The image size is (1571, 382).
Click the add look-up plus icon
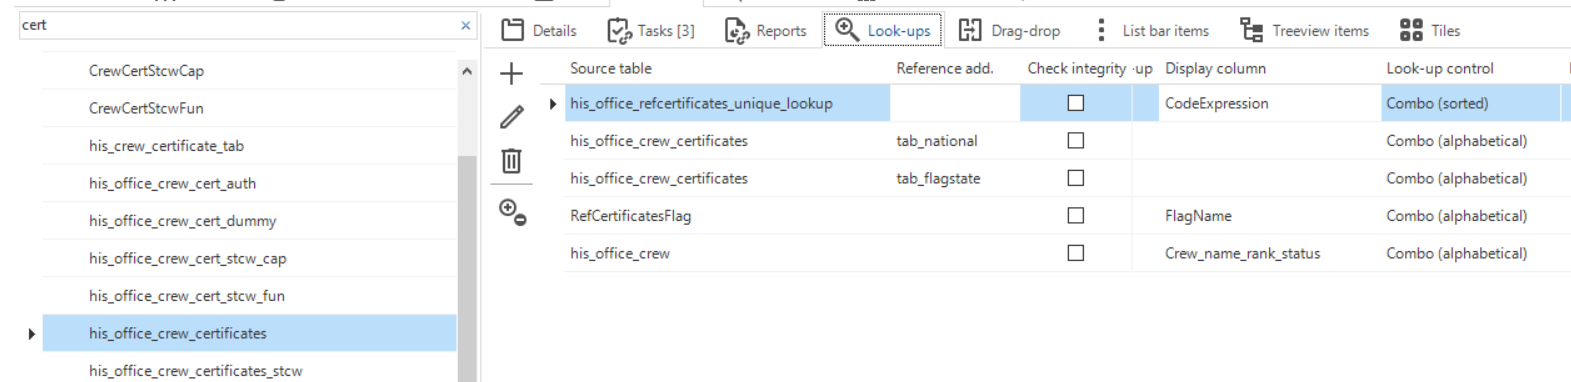511,73
